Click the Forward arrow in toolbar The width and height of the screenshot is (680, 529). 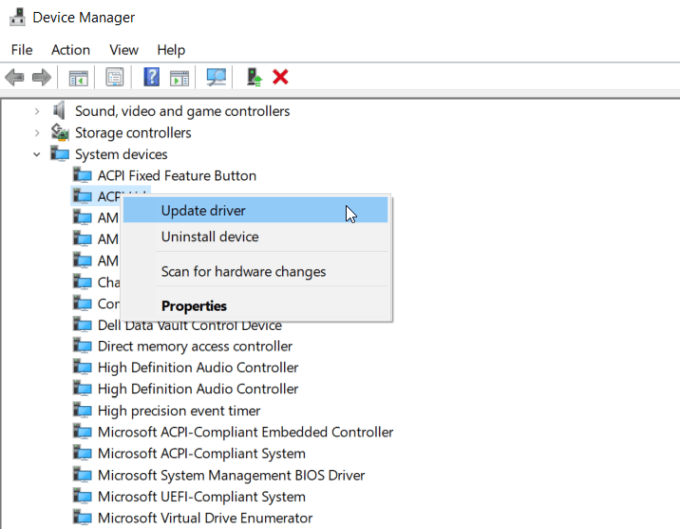41,77
